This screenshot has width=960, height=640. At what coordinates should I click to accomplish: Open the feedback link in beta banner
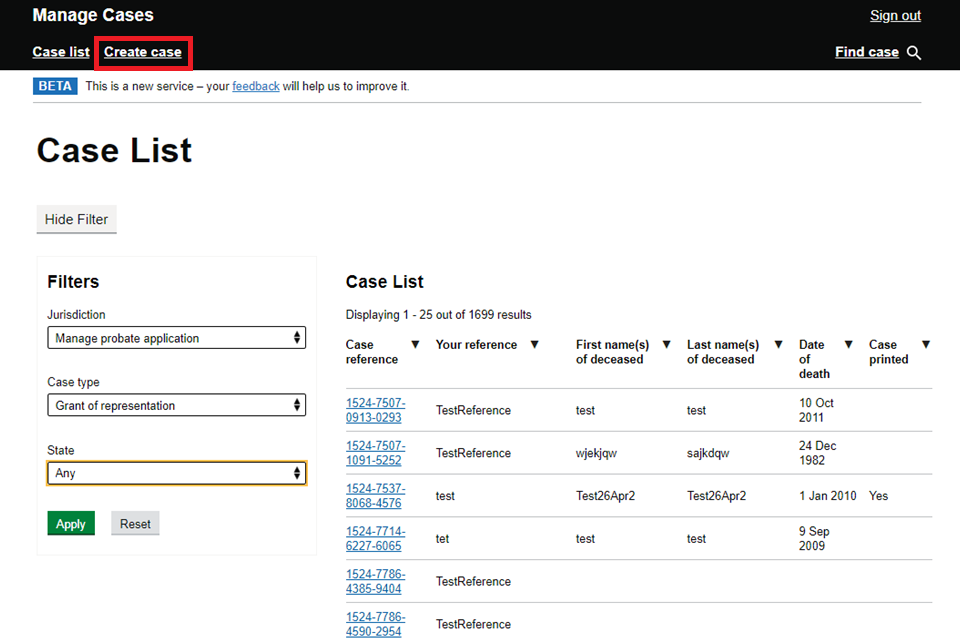coord(256,86)
